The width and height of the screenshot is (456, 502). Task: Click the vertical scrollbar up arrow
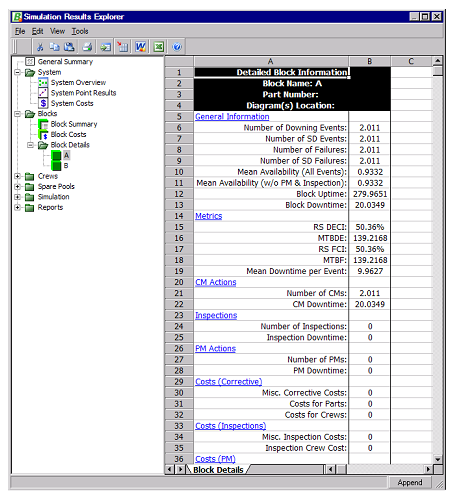click(x=438, y=61)
